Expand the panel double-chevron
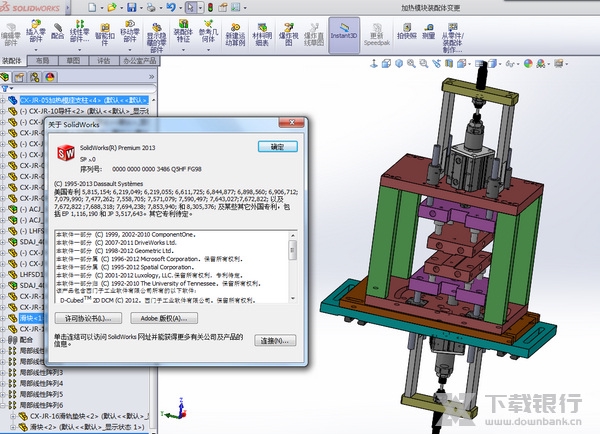Image resolution: width=600 pixels, height=434 pixels. tap(152, 77)
